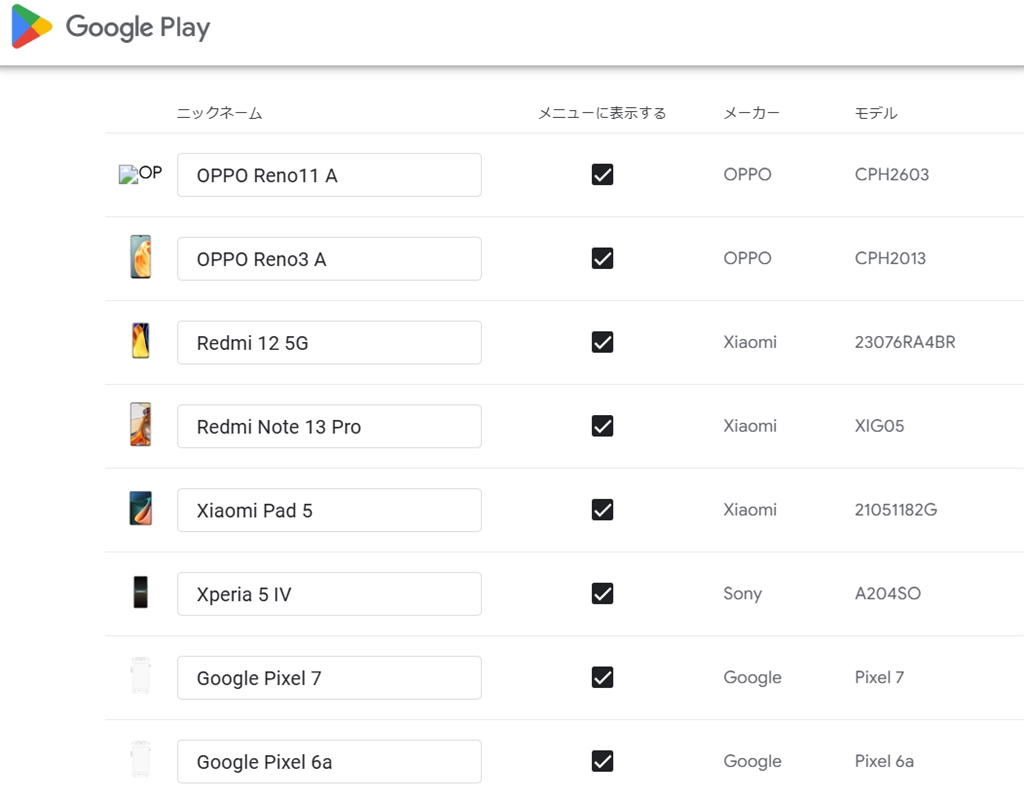Click the OPPO Reno3 A device thumbnail
1024x800 pixels.
141,258
